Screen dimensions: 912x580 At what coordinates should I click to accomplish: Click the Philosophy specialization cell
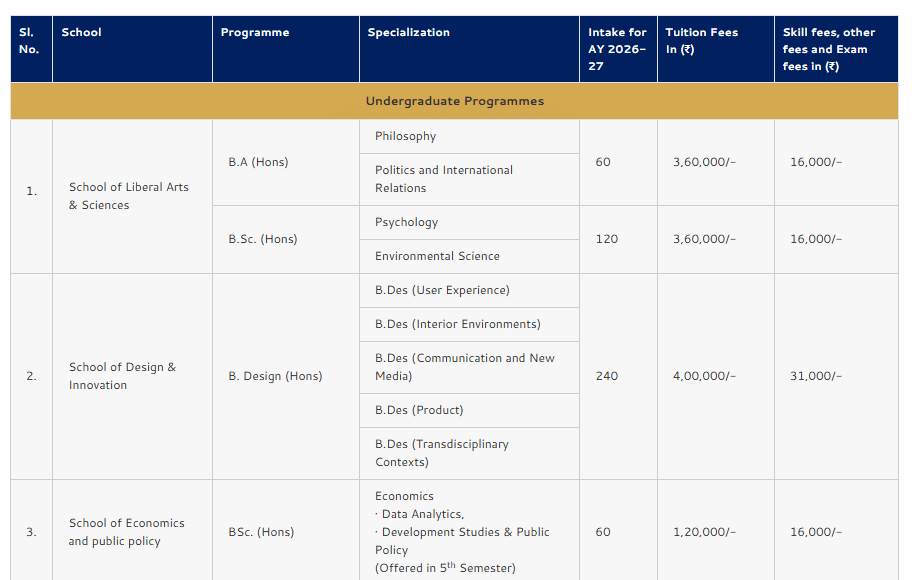point(406,136)
